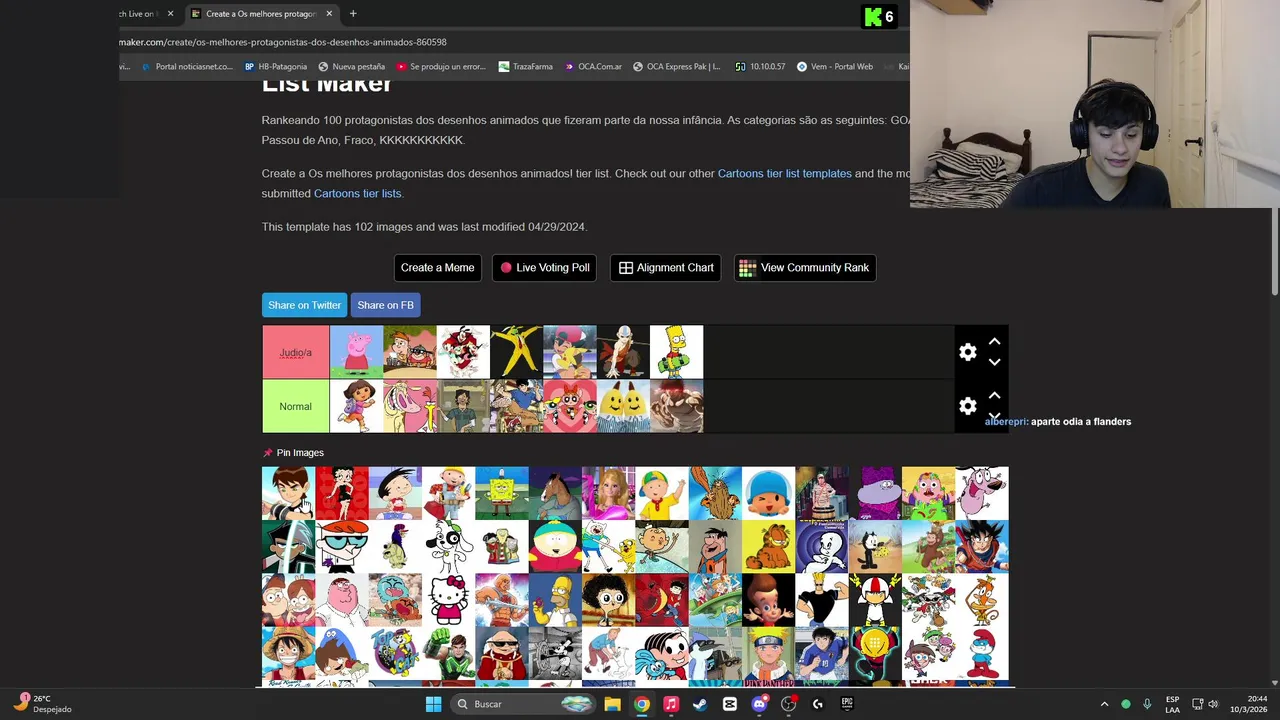Screen dimensions: 1280x720
Task: Pick the SpongeBob image from the pool
Action: click(502, 493)
